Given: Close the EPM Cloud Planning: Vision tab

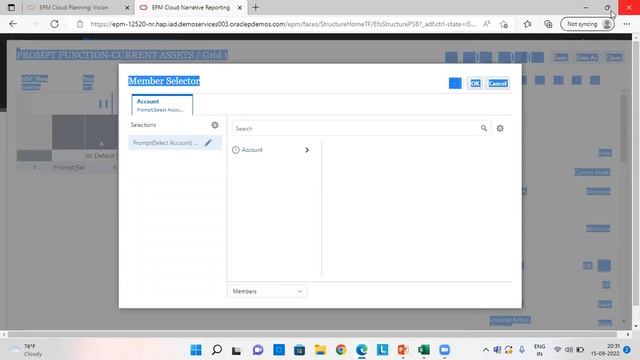Looking at the screenshot, I should click(x=127, y=7).
